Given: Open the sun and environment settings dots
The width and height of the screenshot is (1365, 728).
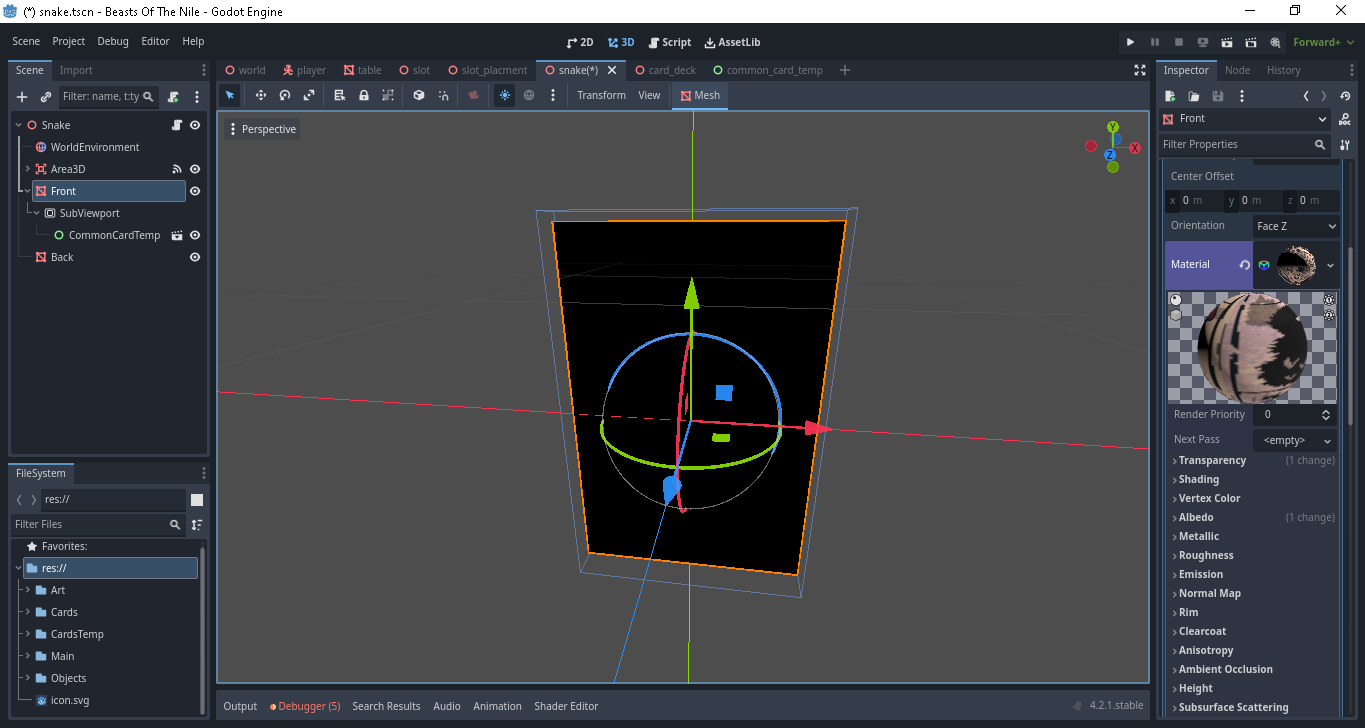Looking at the screenshot, I should 553,95.
